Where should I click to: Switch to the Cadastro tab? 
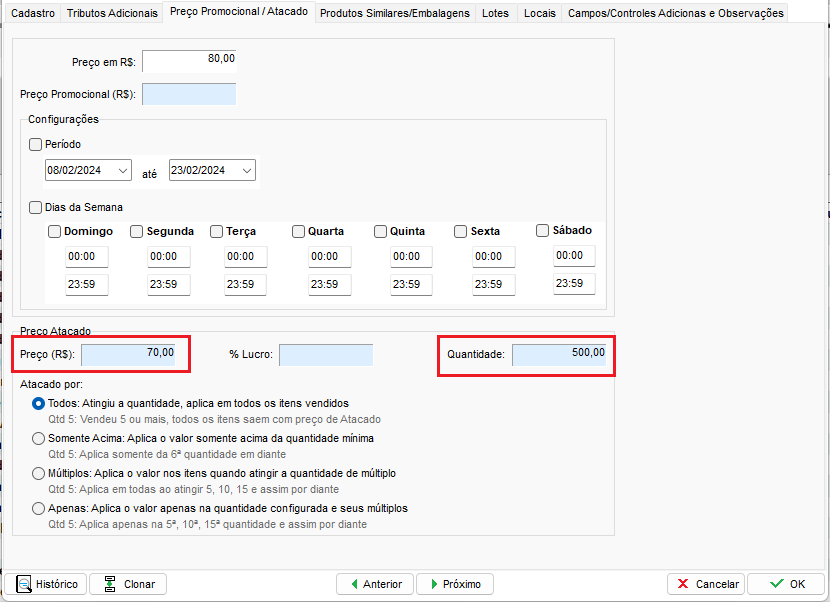32,13
